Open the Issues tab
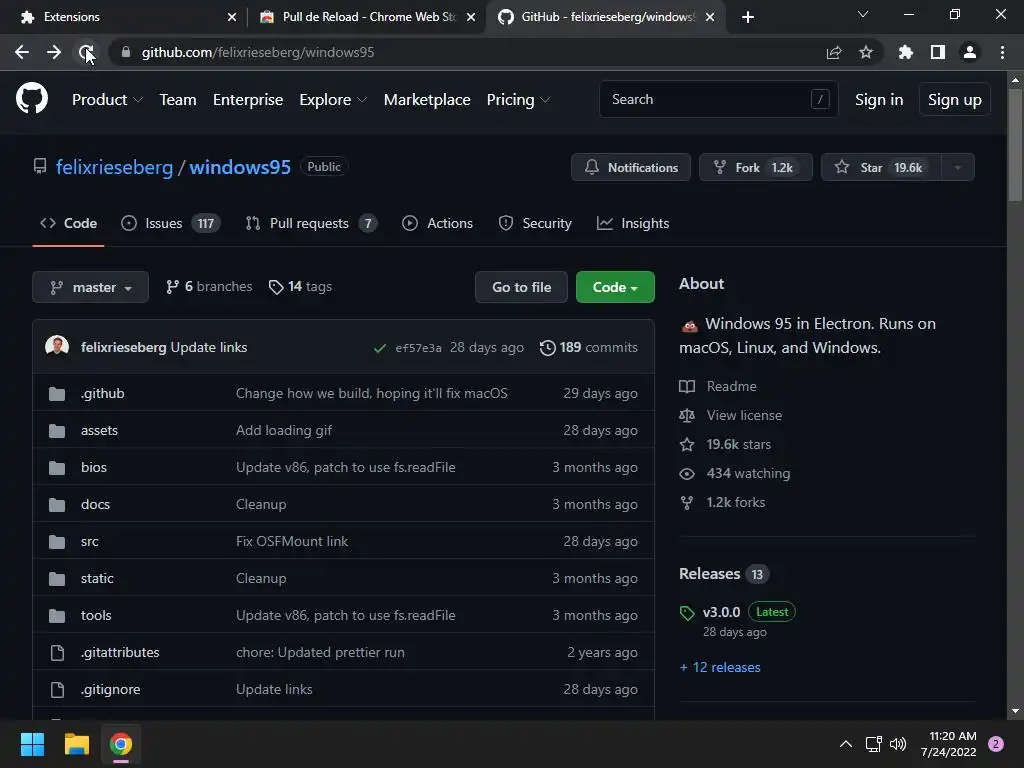This screenshot has width=1024, height=768. tap(170, 223)
